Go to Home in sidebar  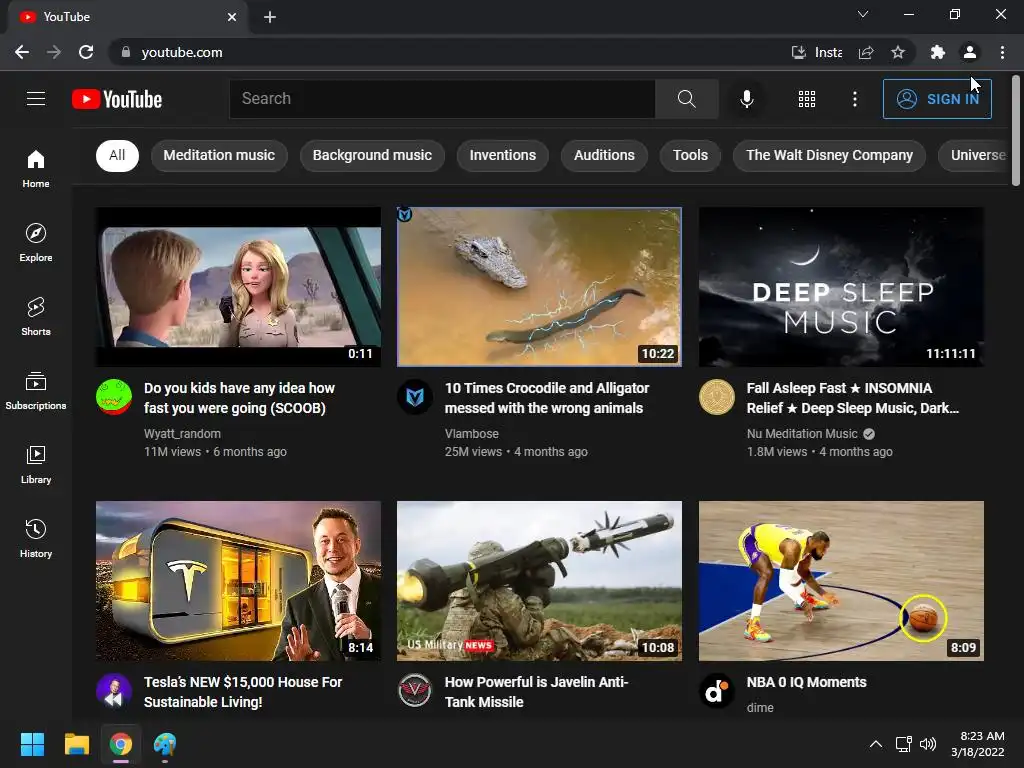click(x=36, y=168)
